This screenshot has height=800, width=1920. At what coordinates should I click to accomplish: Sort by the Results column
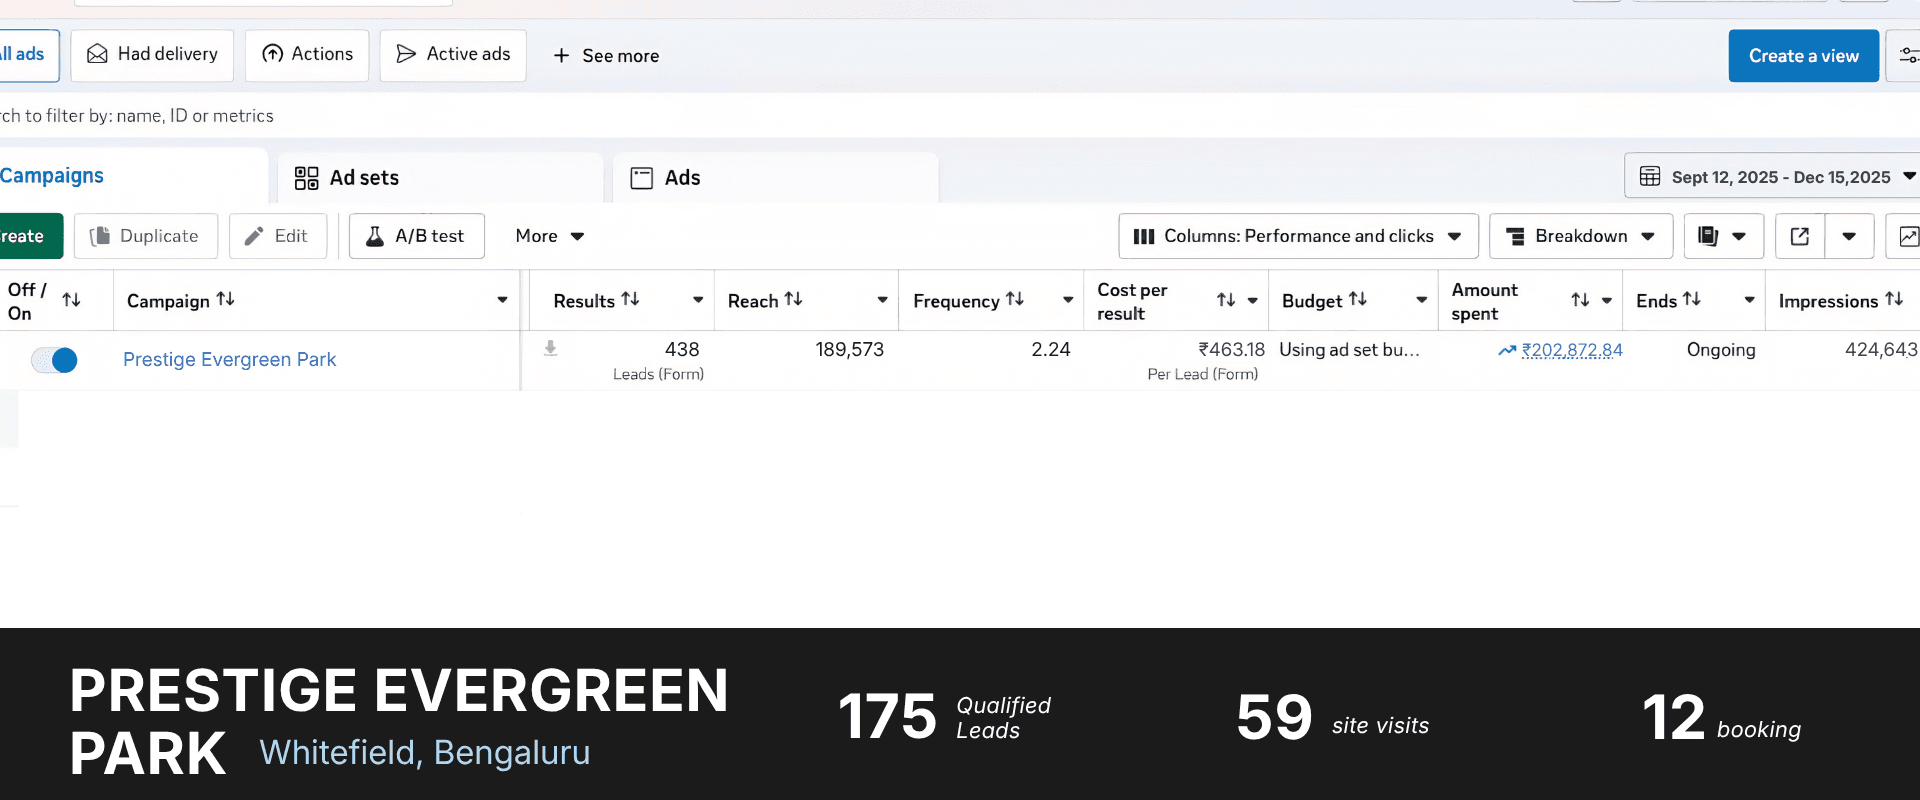[x=630, y=299]
